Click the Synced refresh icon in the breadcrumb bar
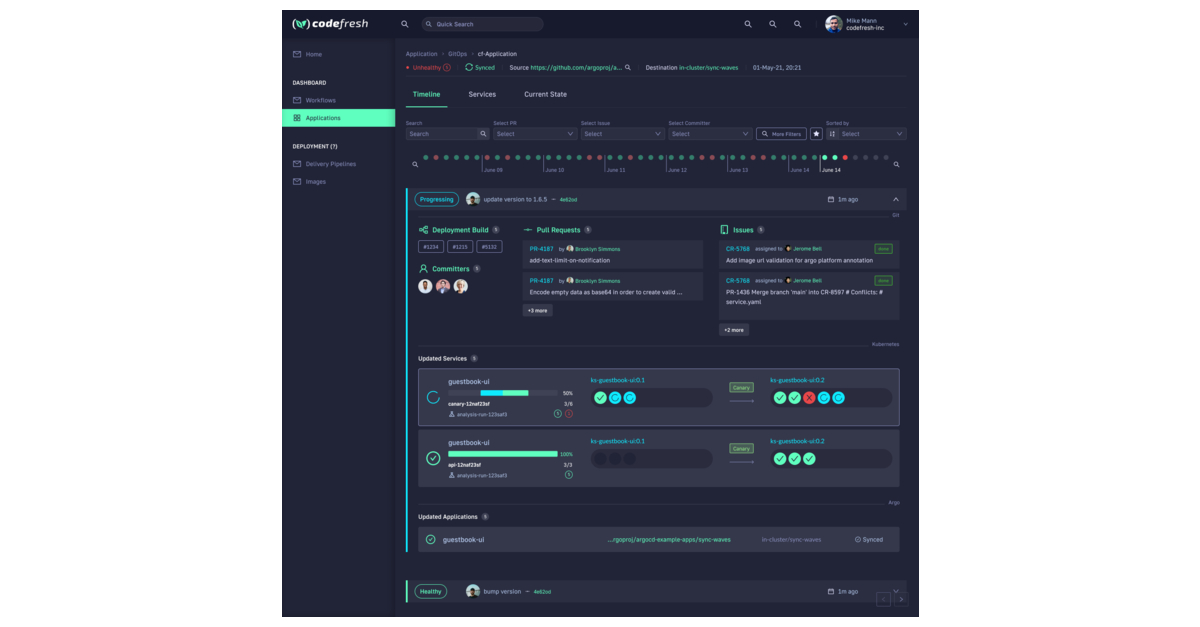The image size is (1200, 627). (468, 67)
